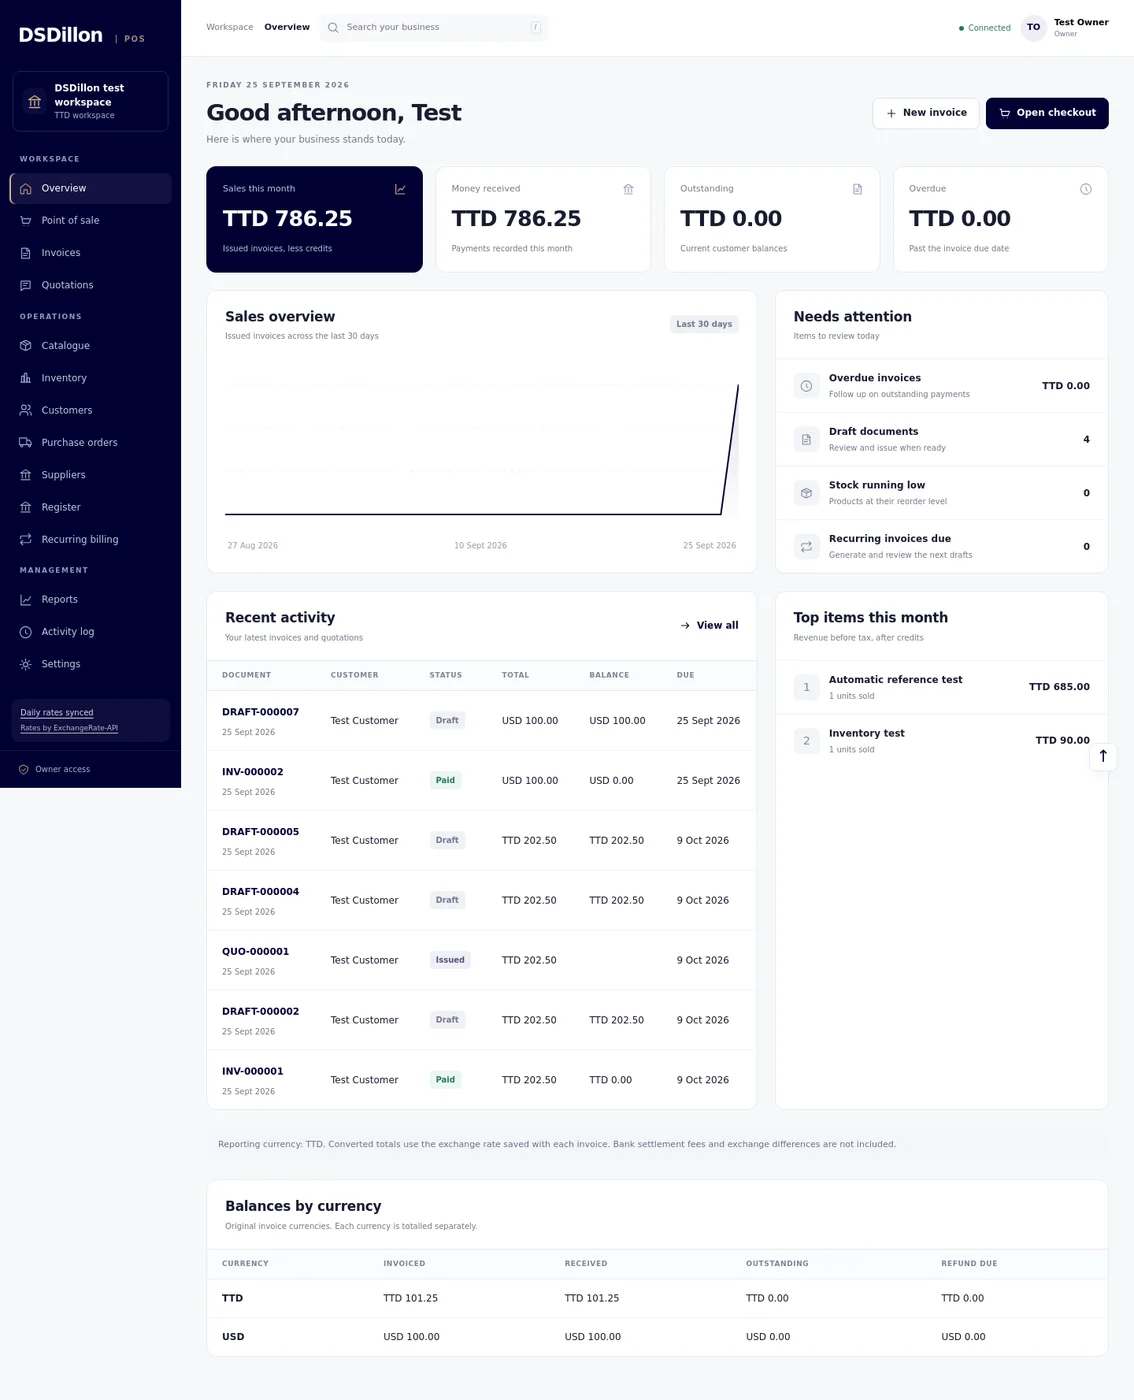Click the USD row in Balances by currency
The width and height of the screenshot is (1134, 1400).
coord(657,1337)
